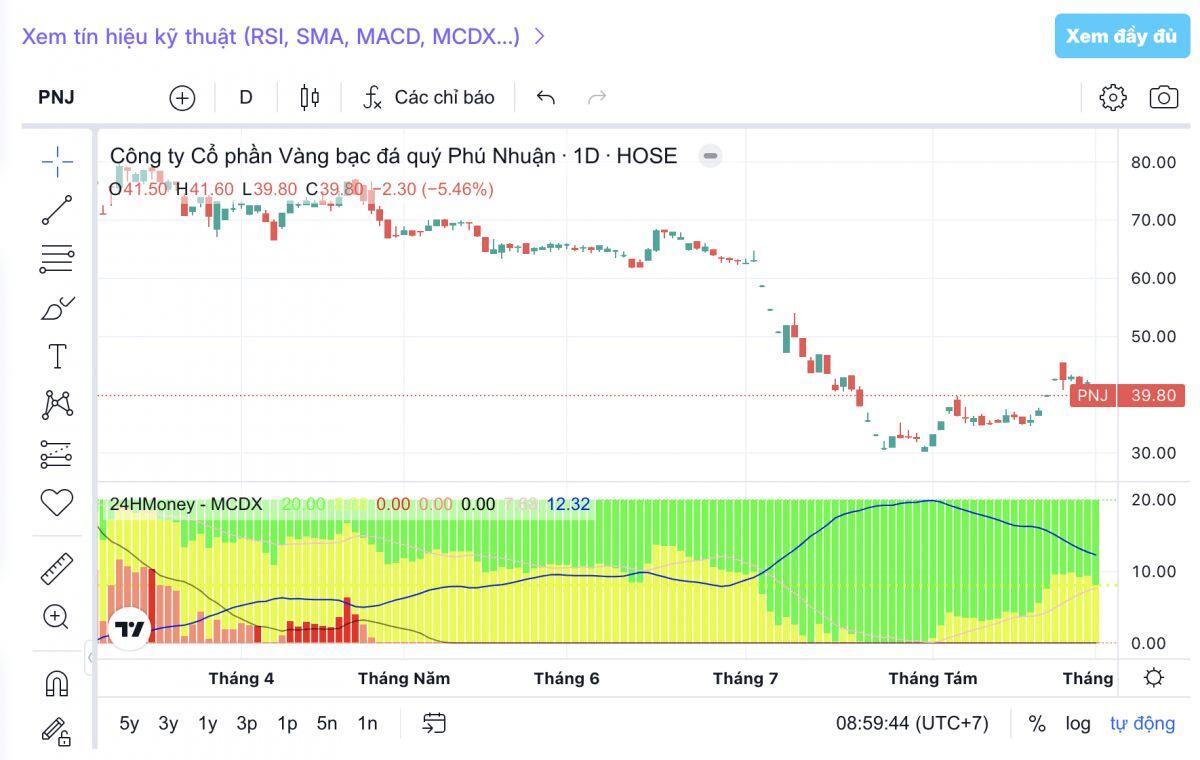Select the text annotation tool

(57, 356)
